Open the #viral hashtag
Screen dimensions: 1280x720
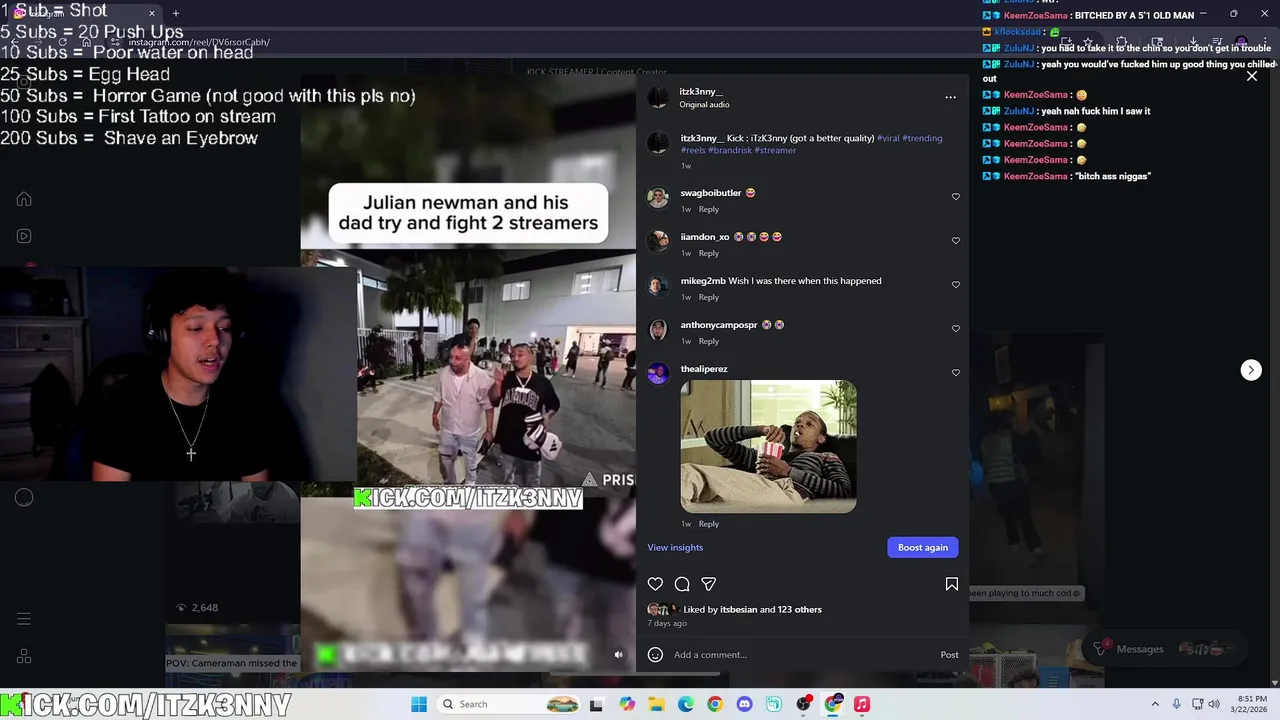888,138
